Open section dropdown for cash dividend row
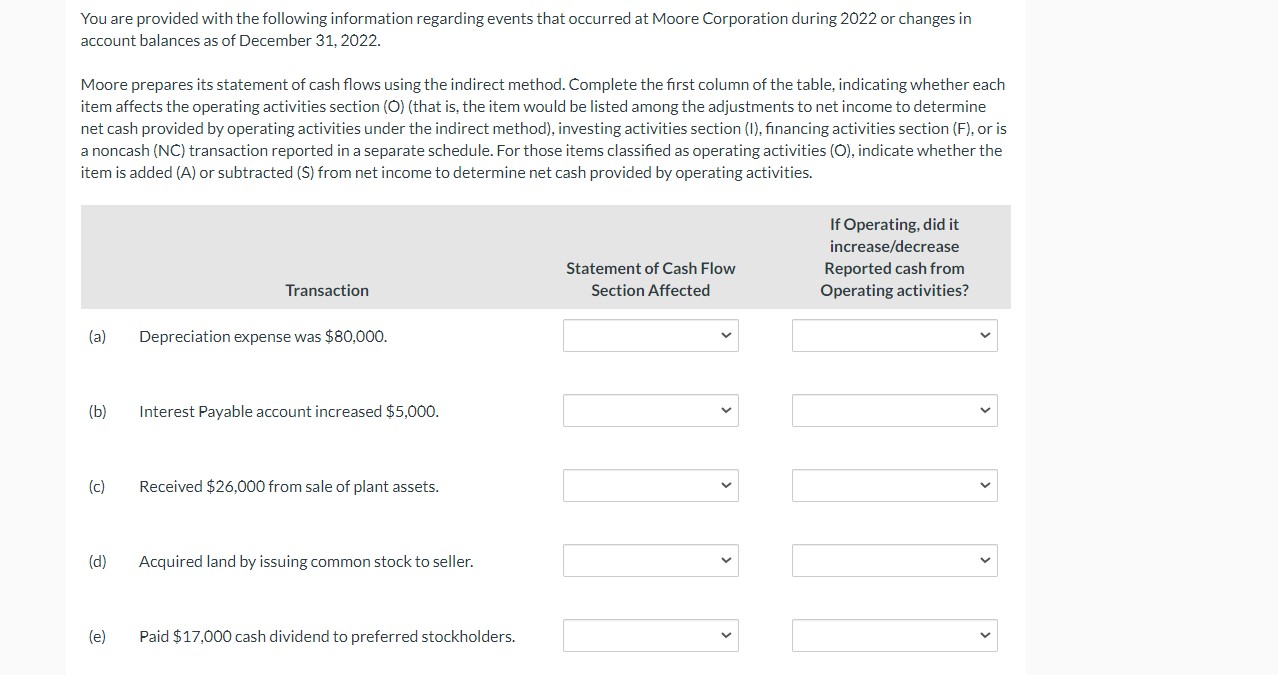1278x675 pixels. pyautogui.click(x=650, y=636)
